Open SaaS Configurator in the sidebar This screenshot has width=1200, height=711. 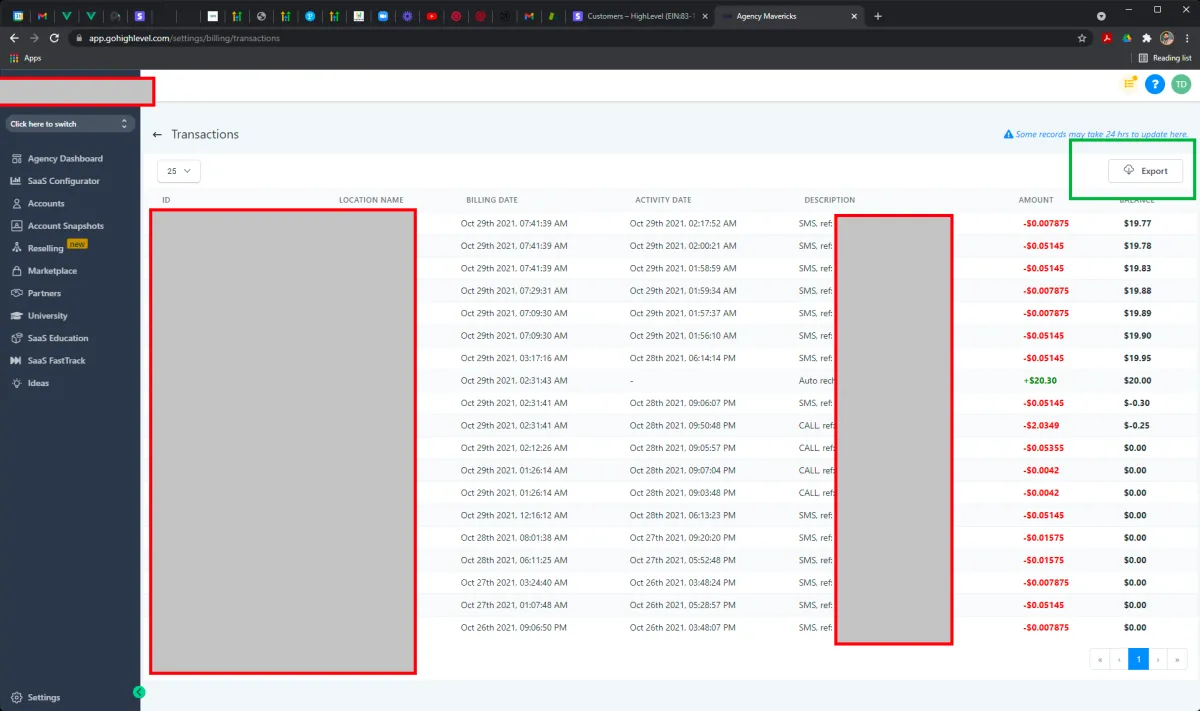tap(56, 181)
